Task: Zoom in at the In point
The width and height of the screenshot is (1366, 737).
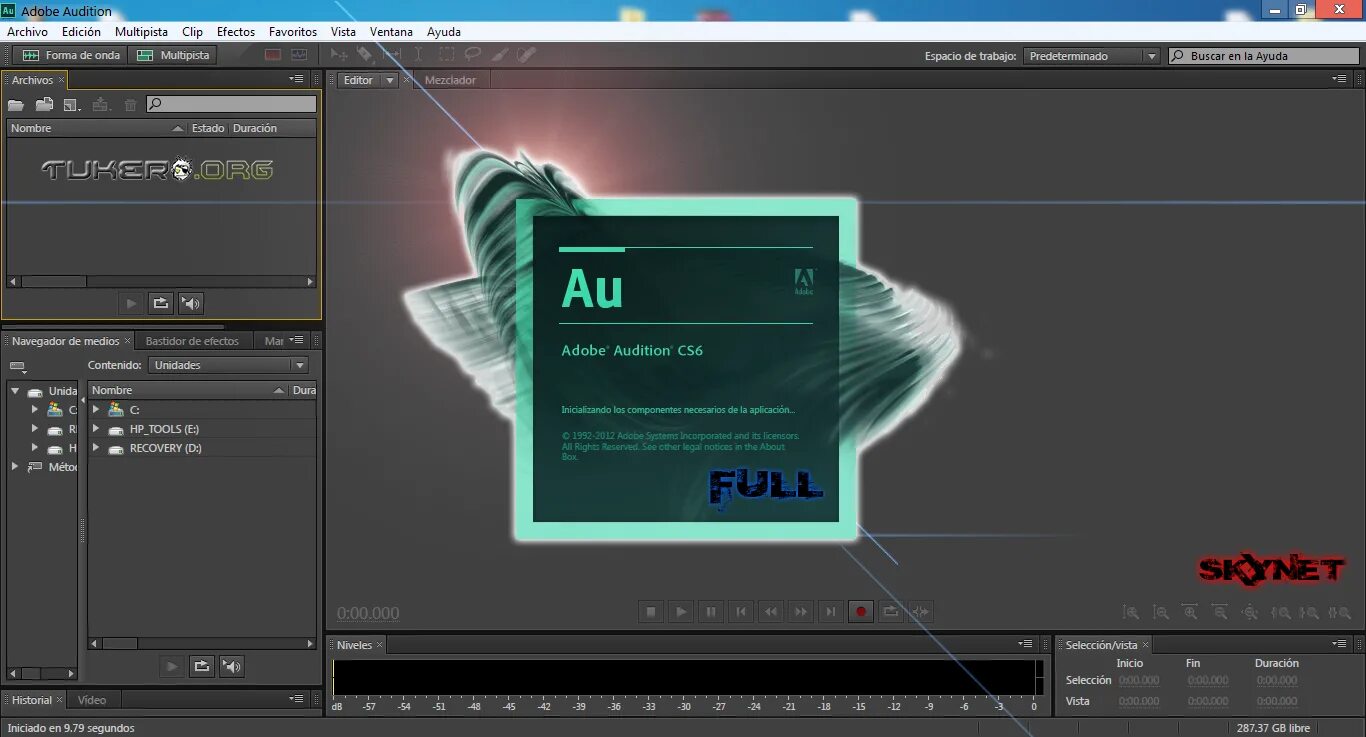Action: pyautogui.click(x=1280, y=612)
